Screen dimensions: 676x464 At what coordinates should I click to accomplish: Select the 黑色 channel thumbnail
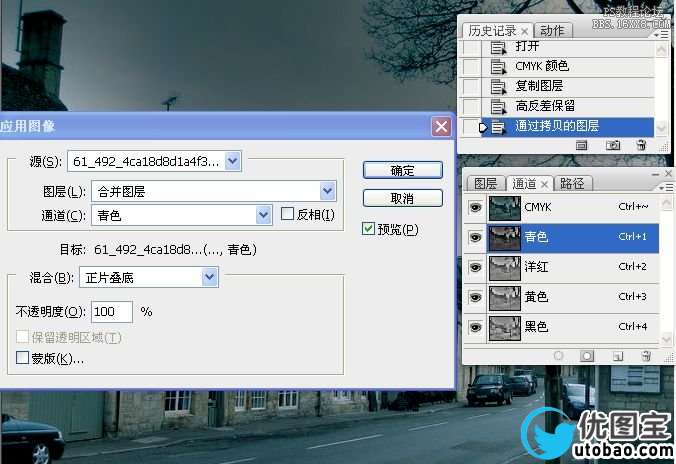[x=504, y=328]
